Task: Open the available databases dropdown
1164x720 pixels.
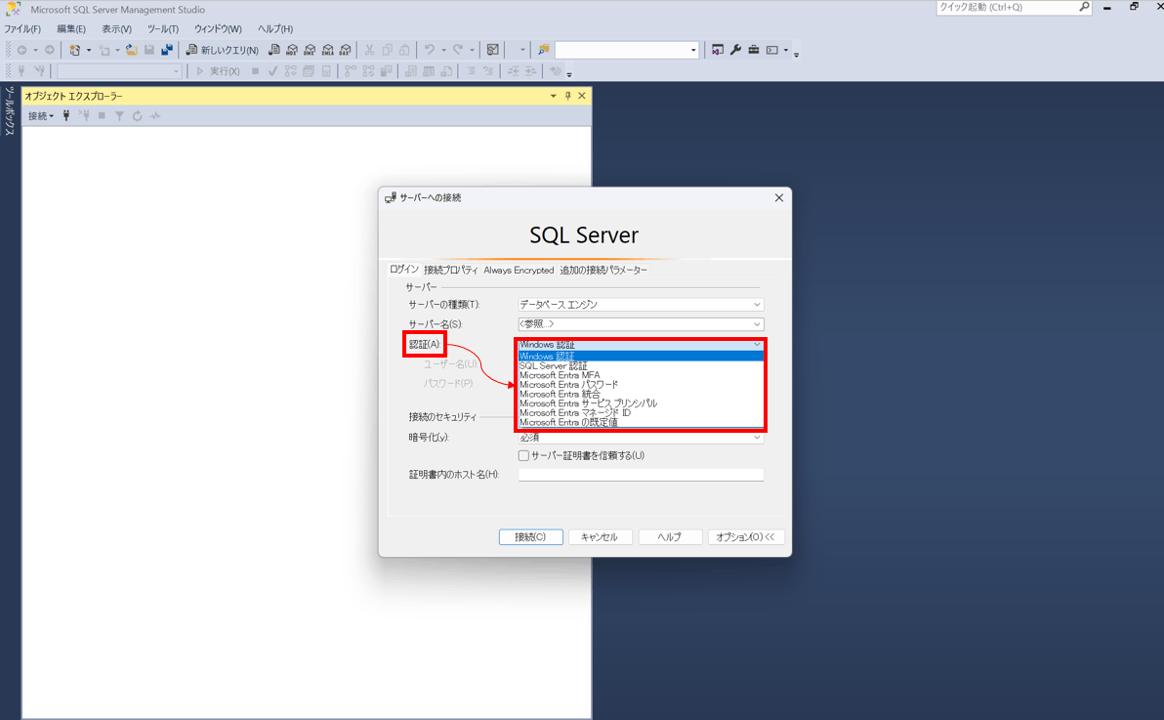Action: [x=119, y=71]
